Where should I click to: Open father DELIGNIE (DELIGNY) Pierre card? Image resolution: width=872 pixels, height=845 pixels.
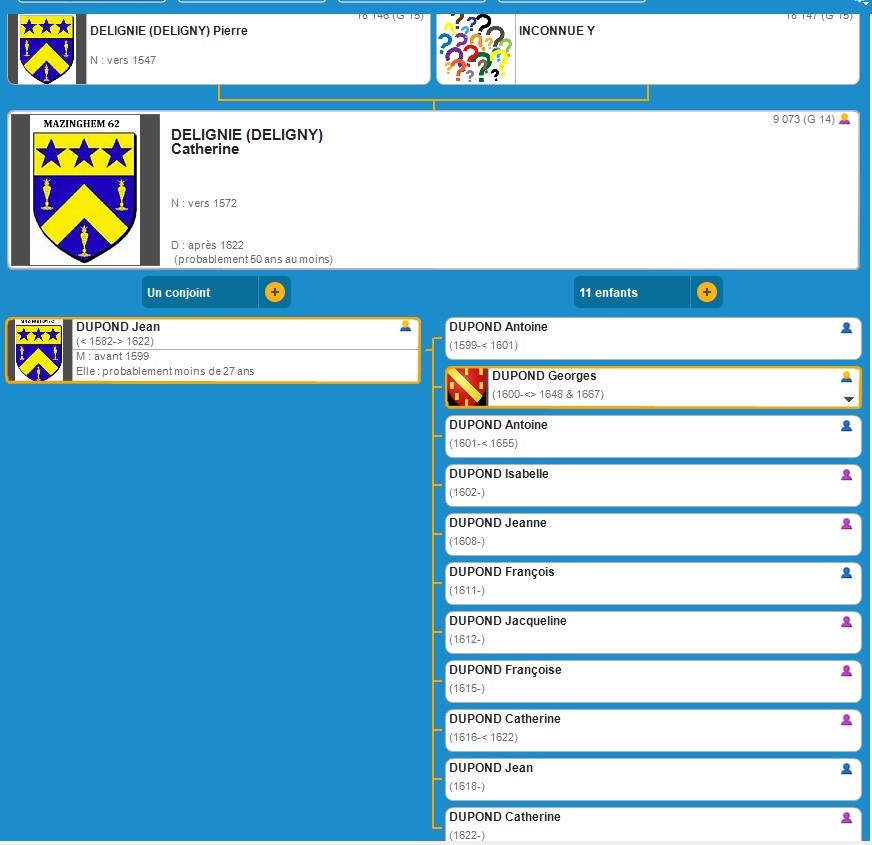tap(250, 45)
